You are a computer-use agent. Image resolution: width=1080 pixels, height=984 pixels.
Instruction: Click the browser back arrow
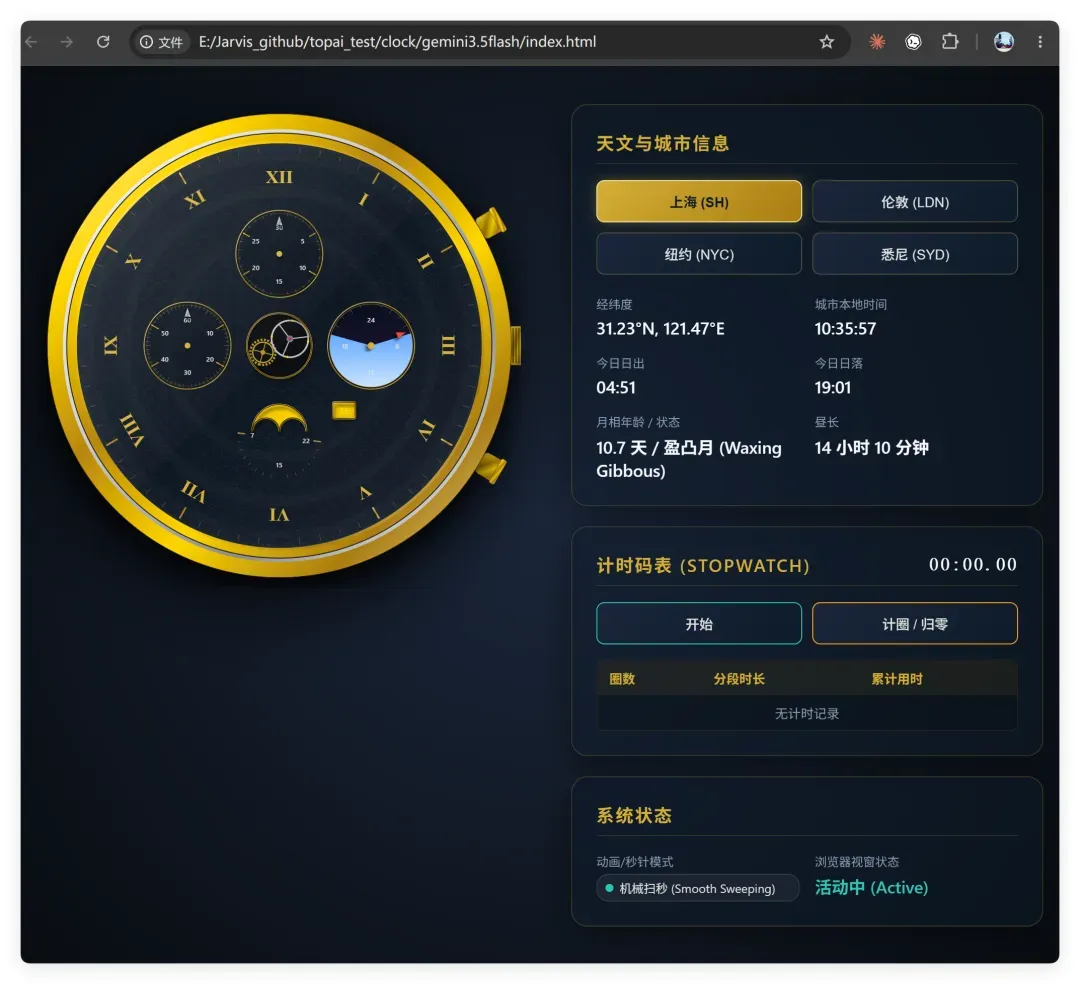coord(31,42)
